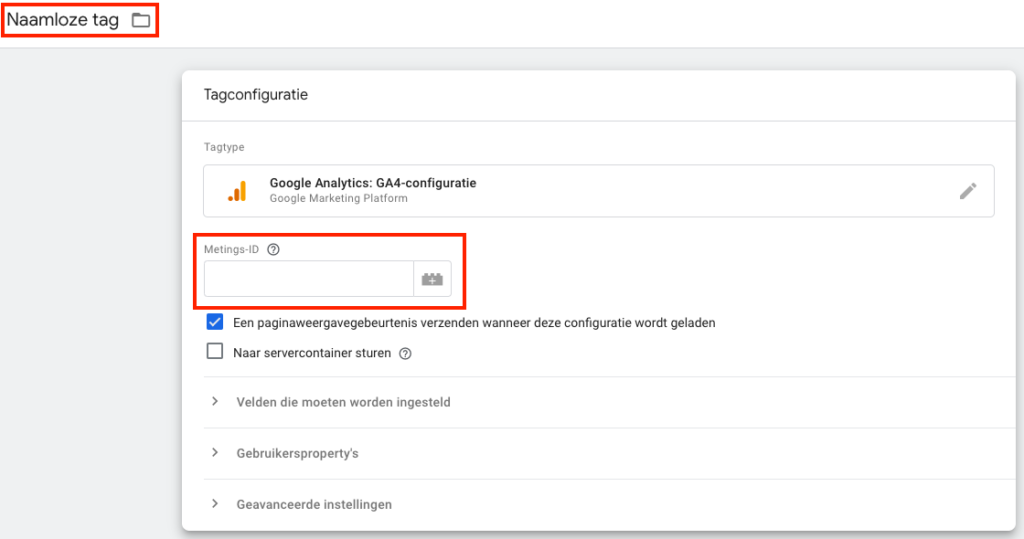
Task: Click the folder icon beside Naamloze tag
Action: tap(141, 20)
